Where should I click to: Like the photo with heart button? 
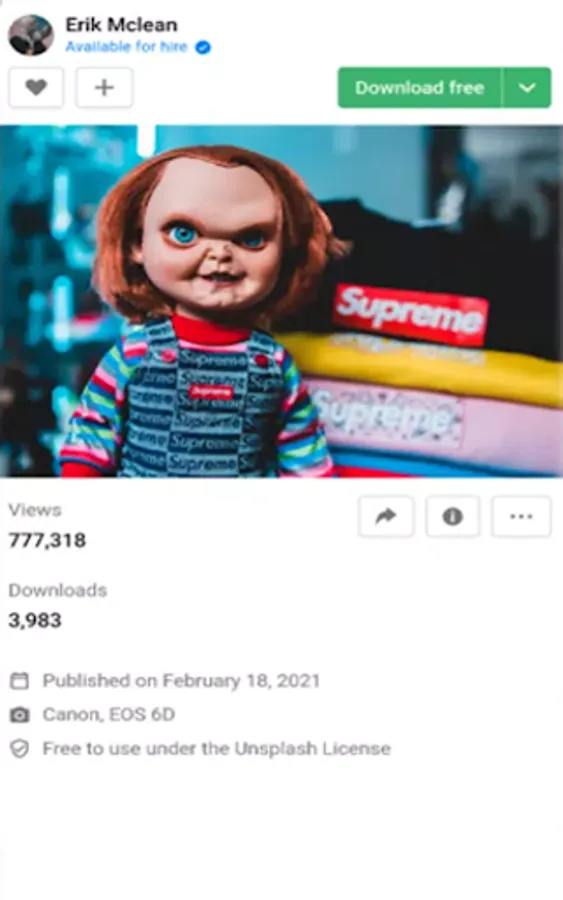point(36,88)
